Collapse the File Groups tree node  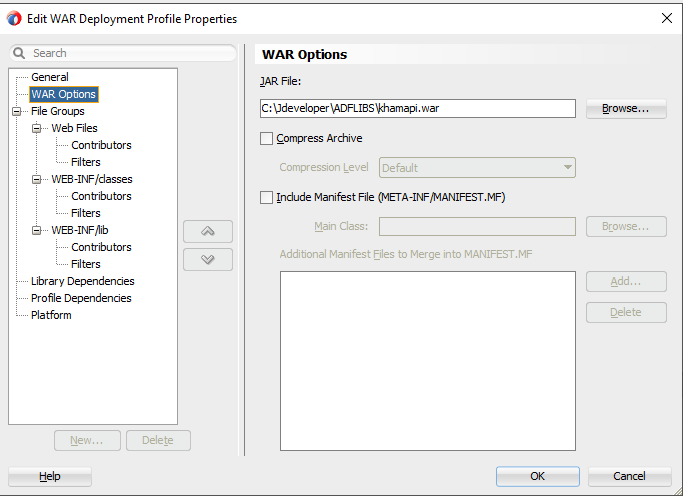pyautogui.click(x=17, y=111)
